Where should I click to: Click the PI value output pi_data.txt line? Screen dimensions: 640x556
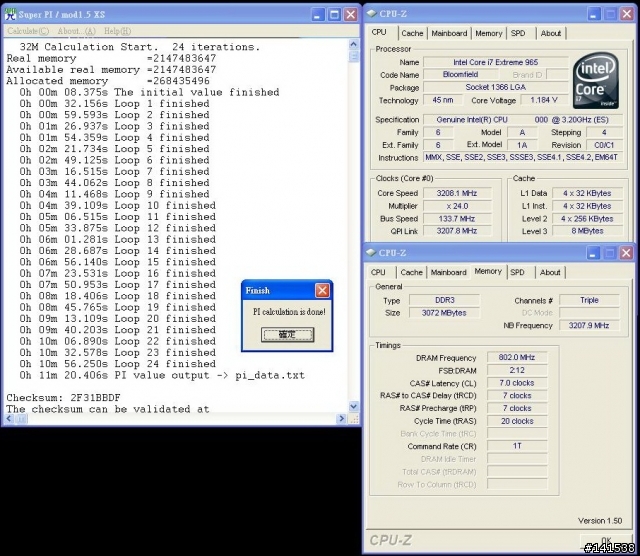162,375
